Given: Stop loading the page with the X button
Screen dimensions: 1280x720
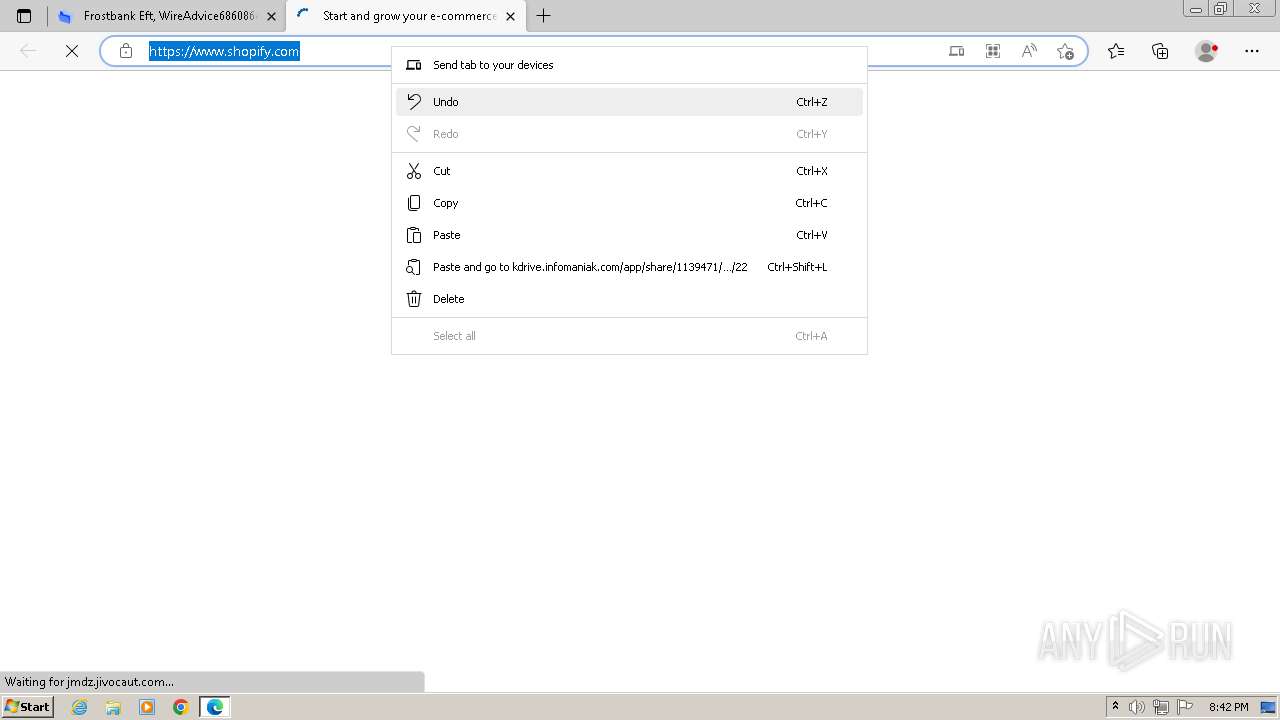Looking at the screenshot, I should click(x=72, y=51).
